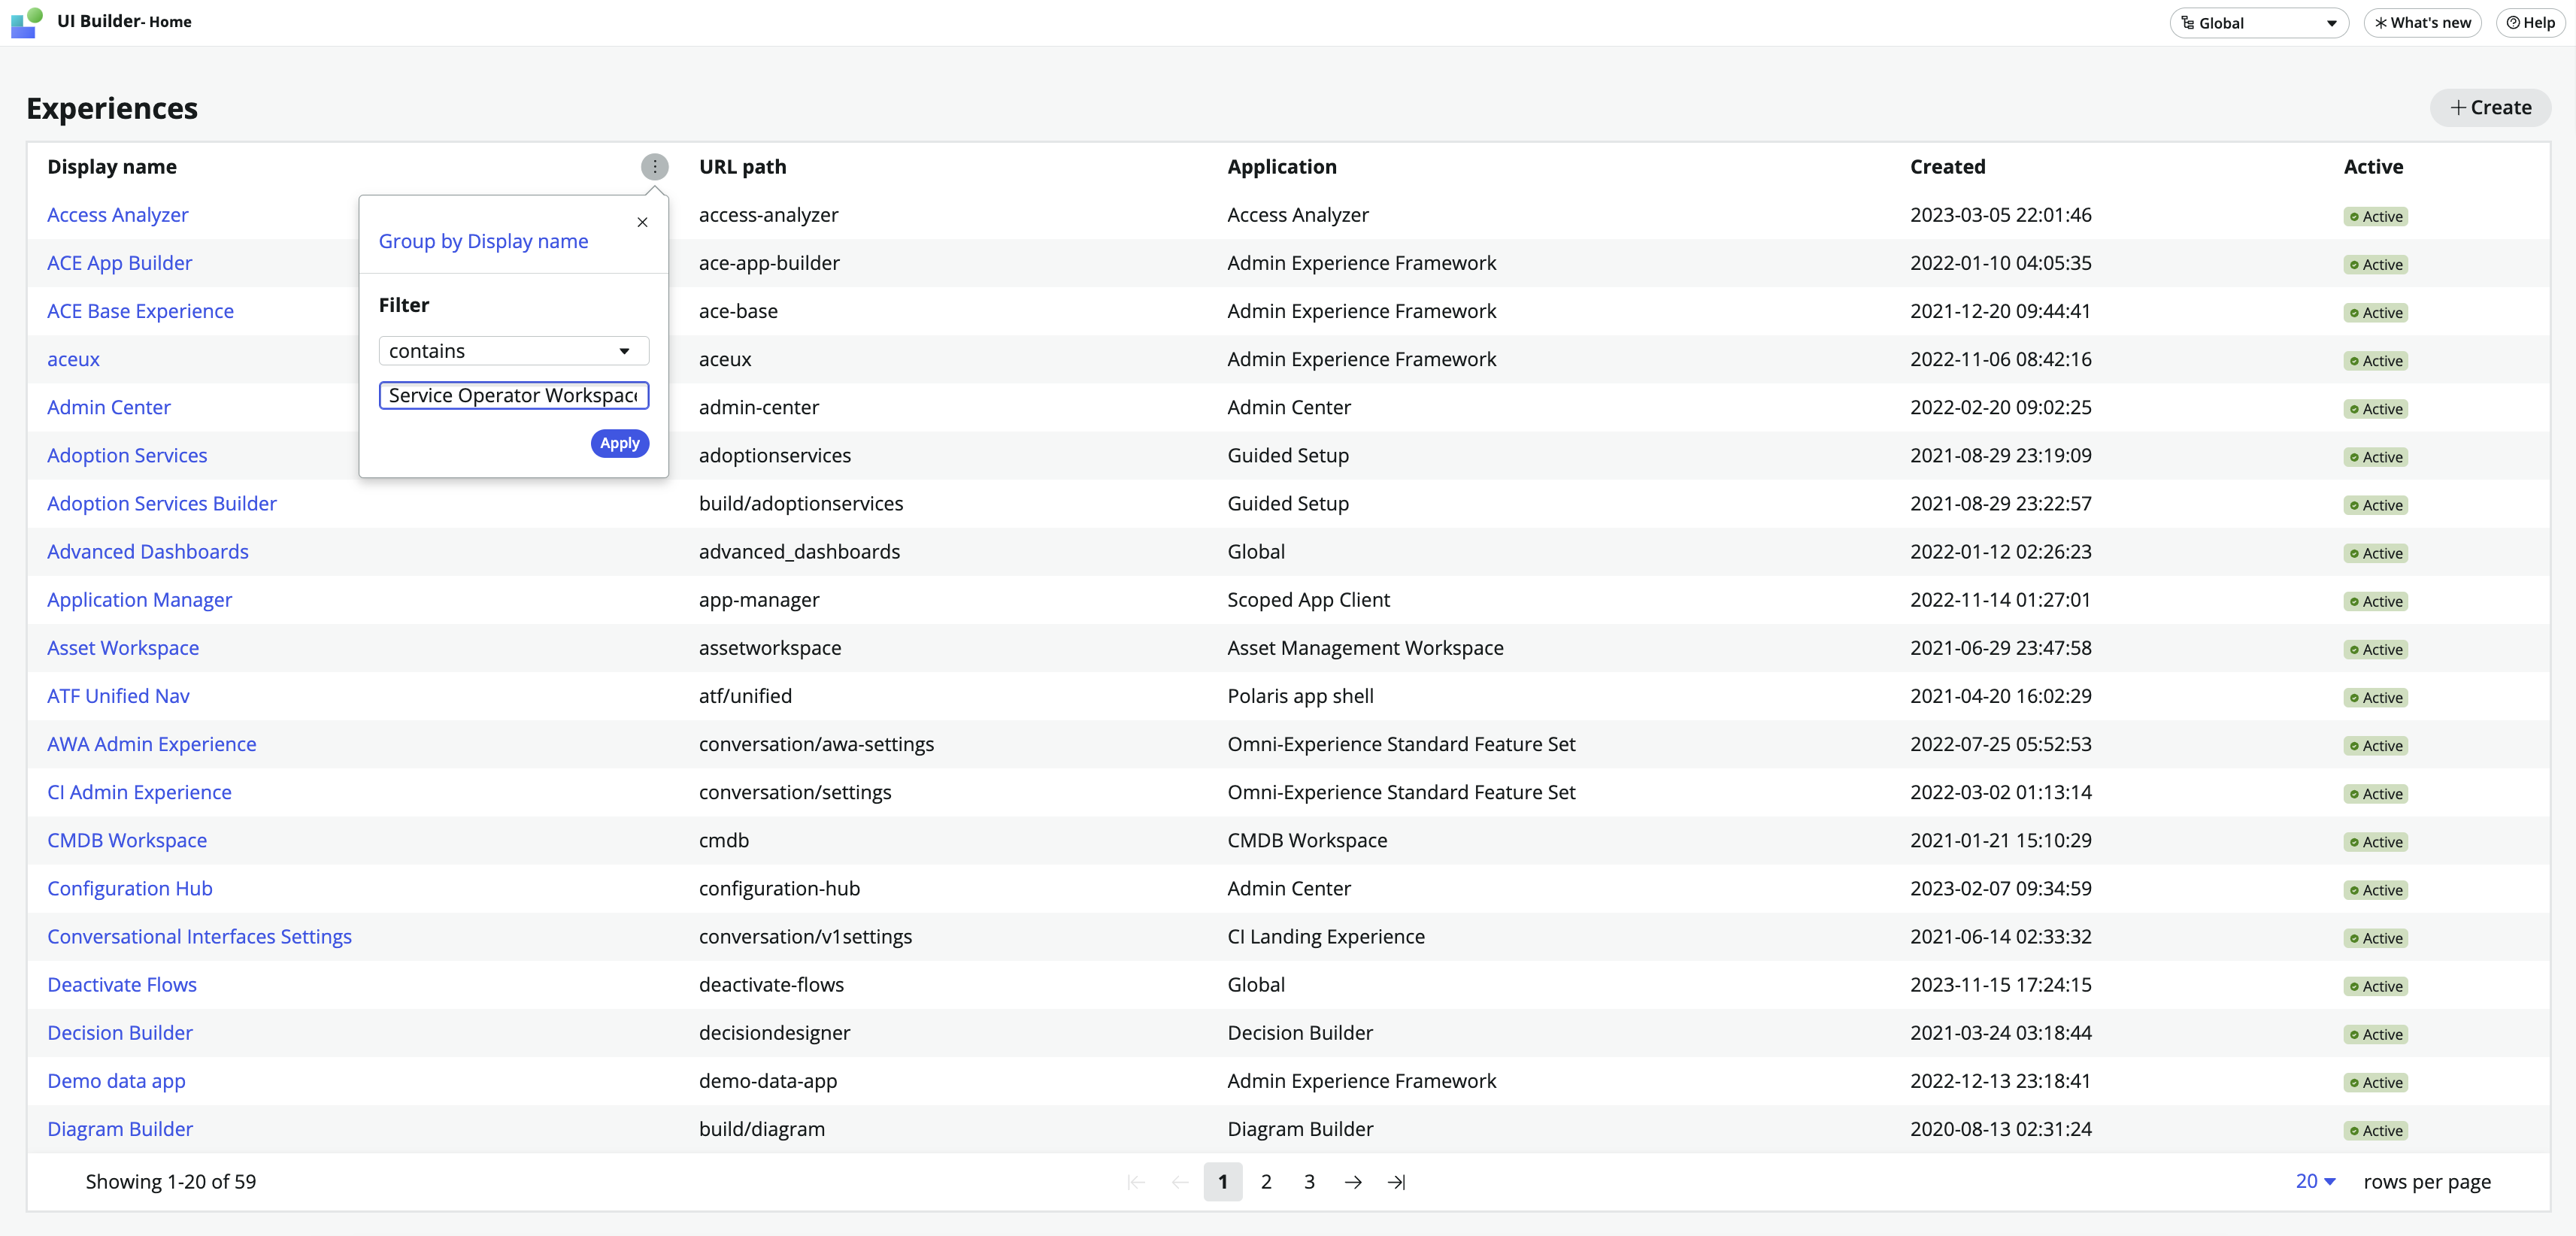Expand the contains filter operator dropdown
This screenshot has width=2576, height=1236.
(x=514, y=351)
